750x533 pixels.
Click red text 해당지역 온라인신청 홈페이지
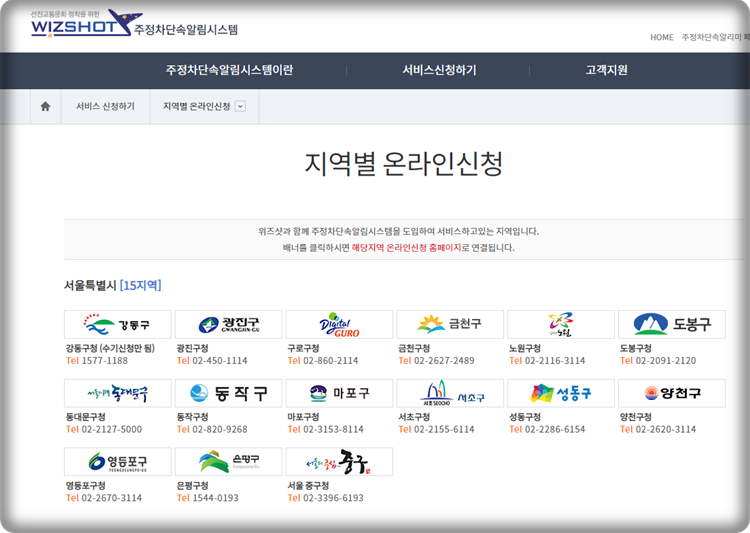point(406,248)
